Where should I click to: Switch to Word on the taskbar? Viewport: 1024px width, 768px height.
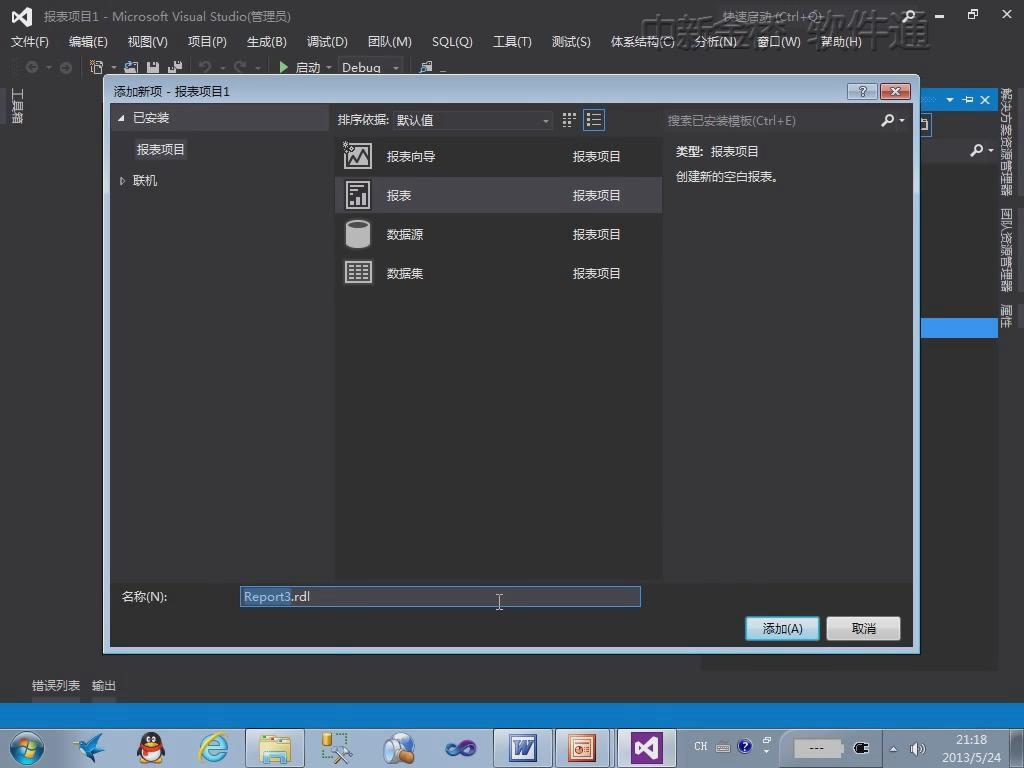click(522, 748)
